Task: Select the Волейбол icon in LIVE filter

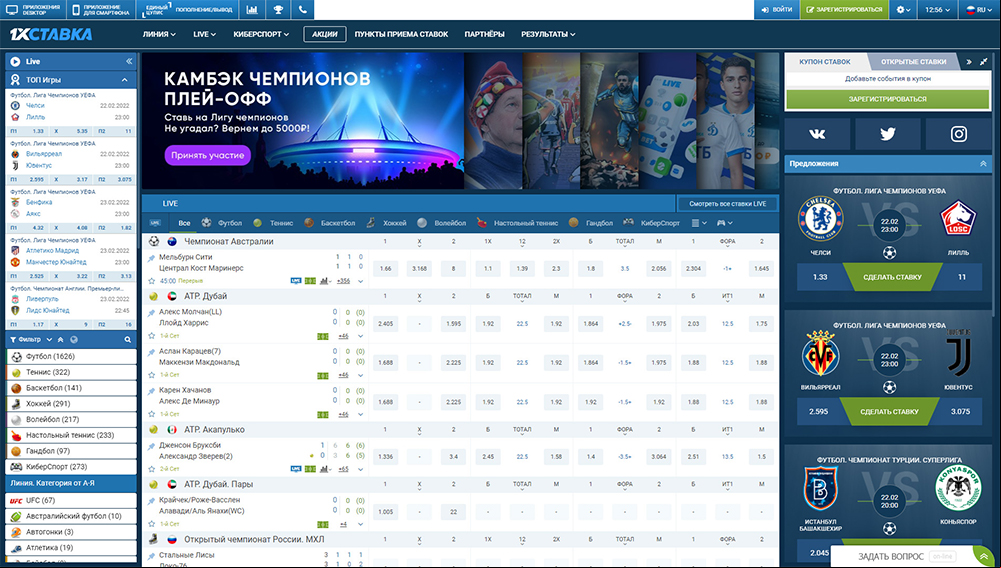Action: [x=422, y=223]
